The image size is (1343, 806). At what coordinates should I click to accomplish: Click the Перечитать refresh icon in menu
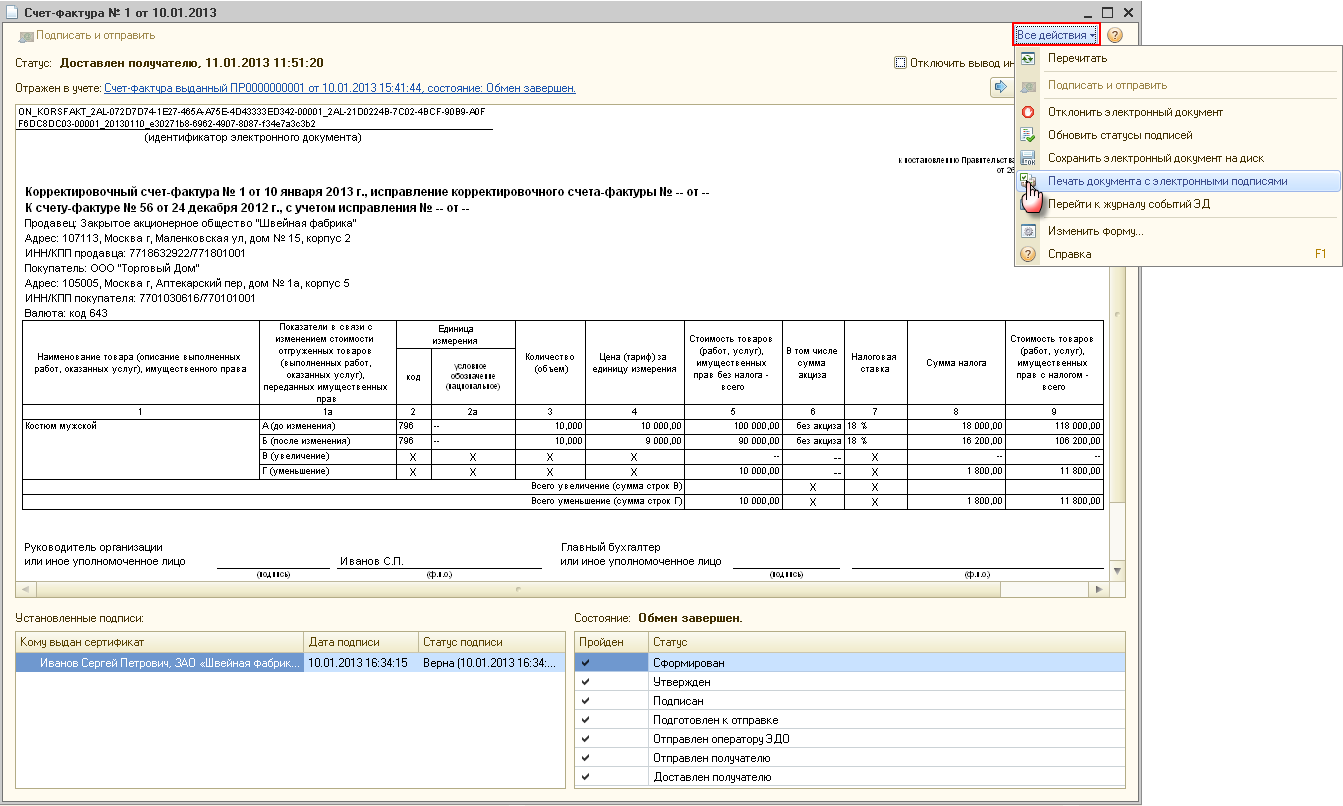[x=1027, y=59]
